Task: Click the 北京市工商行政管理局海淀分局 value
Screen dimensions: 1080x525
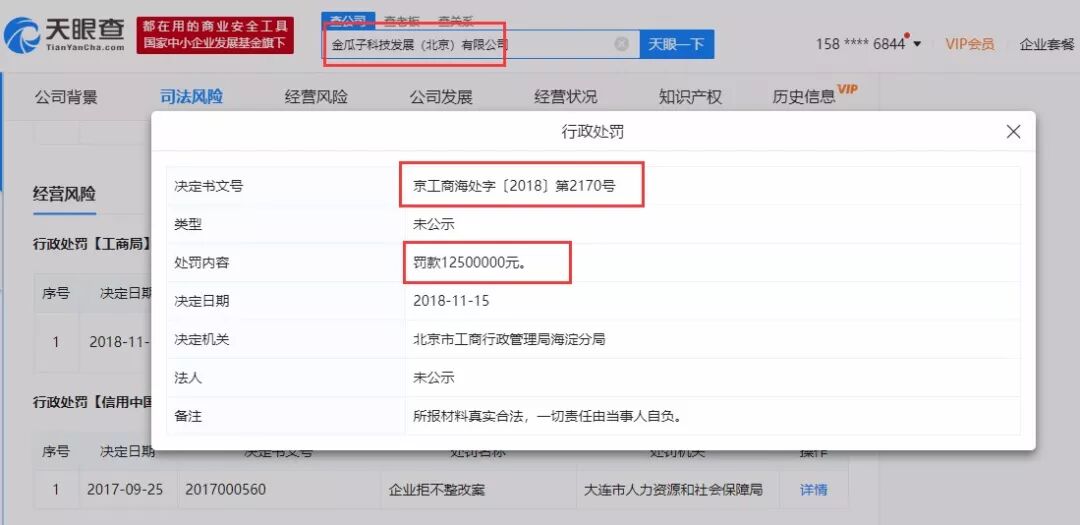Action: point(509,340)
